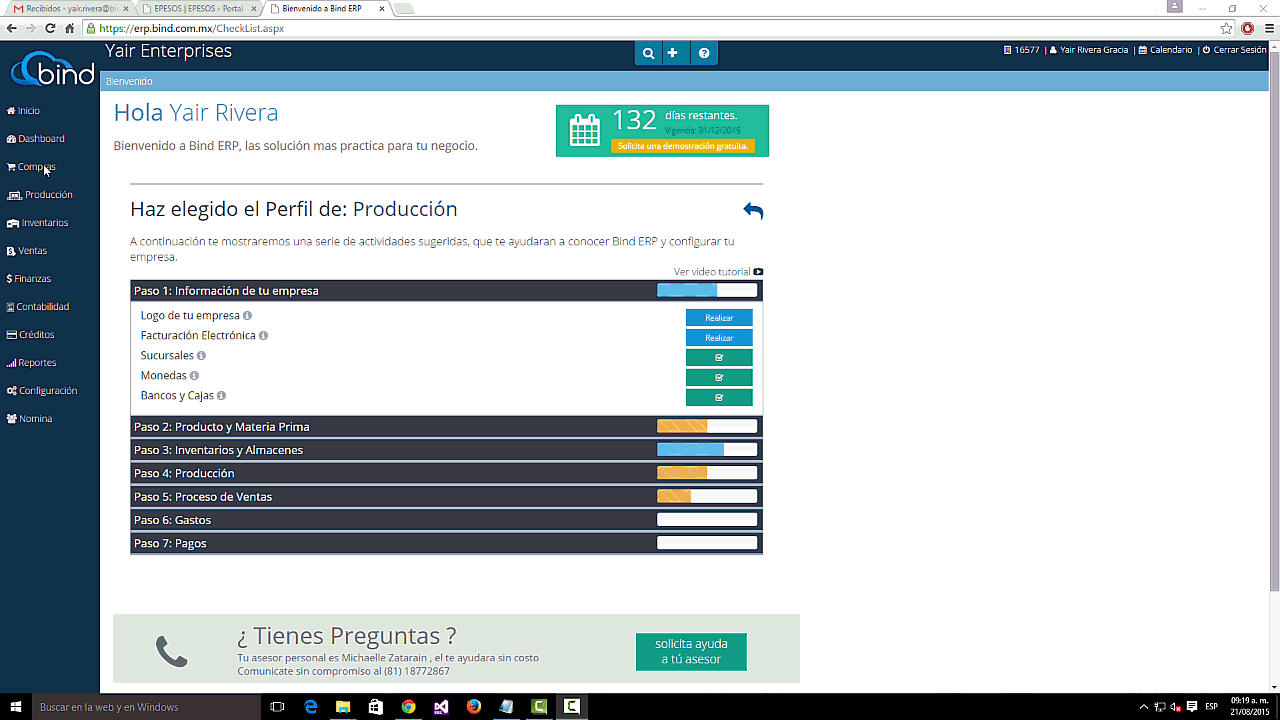
Task: Expand Paso 2: Producto y Materia Prima
Action: 446,427
